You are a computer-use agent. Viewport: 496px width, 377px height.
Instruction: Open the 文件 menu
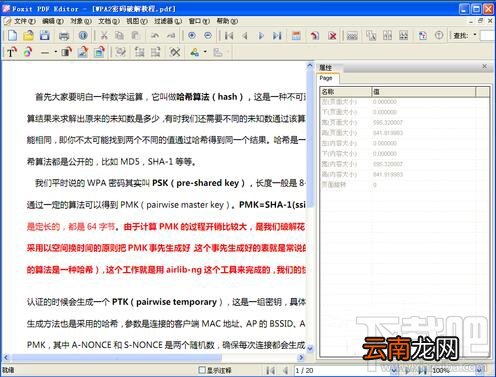pyautogui.click(x=24, y=21)
